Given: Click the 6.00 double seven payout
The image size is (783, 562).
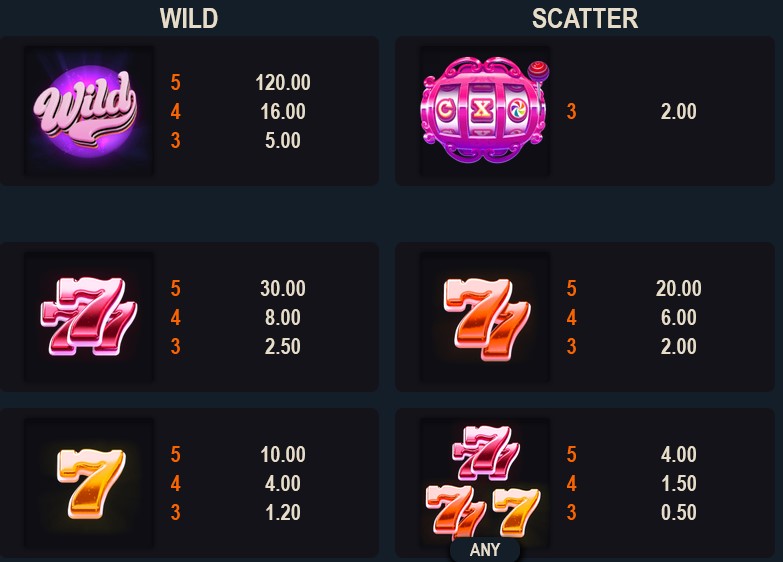Looking at the screenshot, I should click(678, 317).
